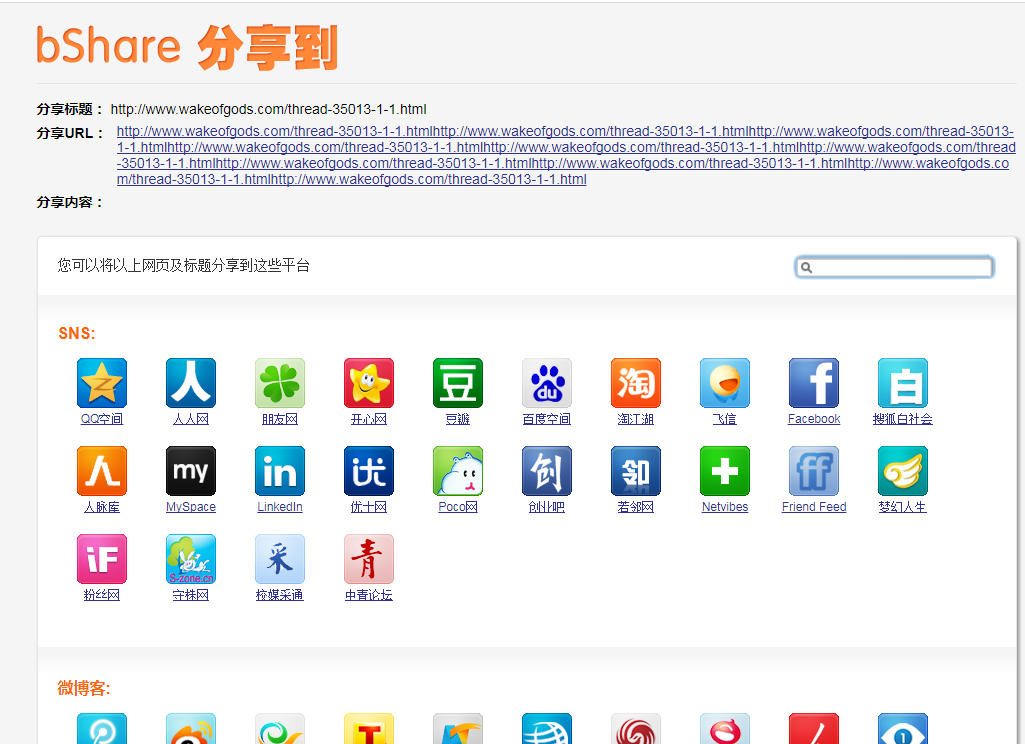This screenshot has height=744, width=1025.
Task: Click the 人人网 blue icon
Action: (x=191, y=383)
